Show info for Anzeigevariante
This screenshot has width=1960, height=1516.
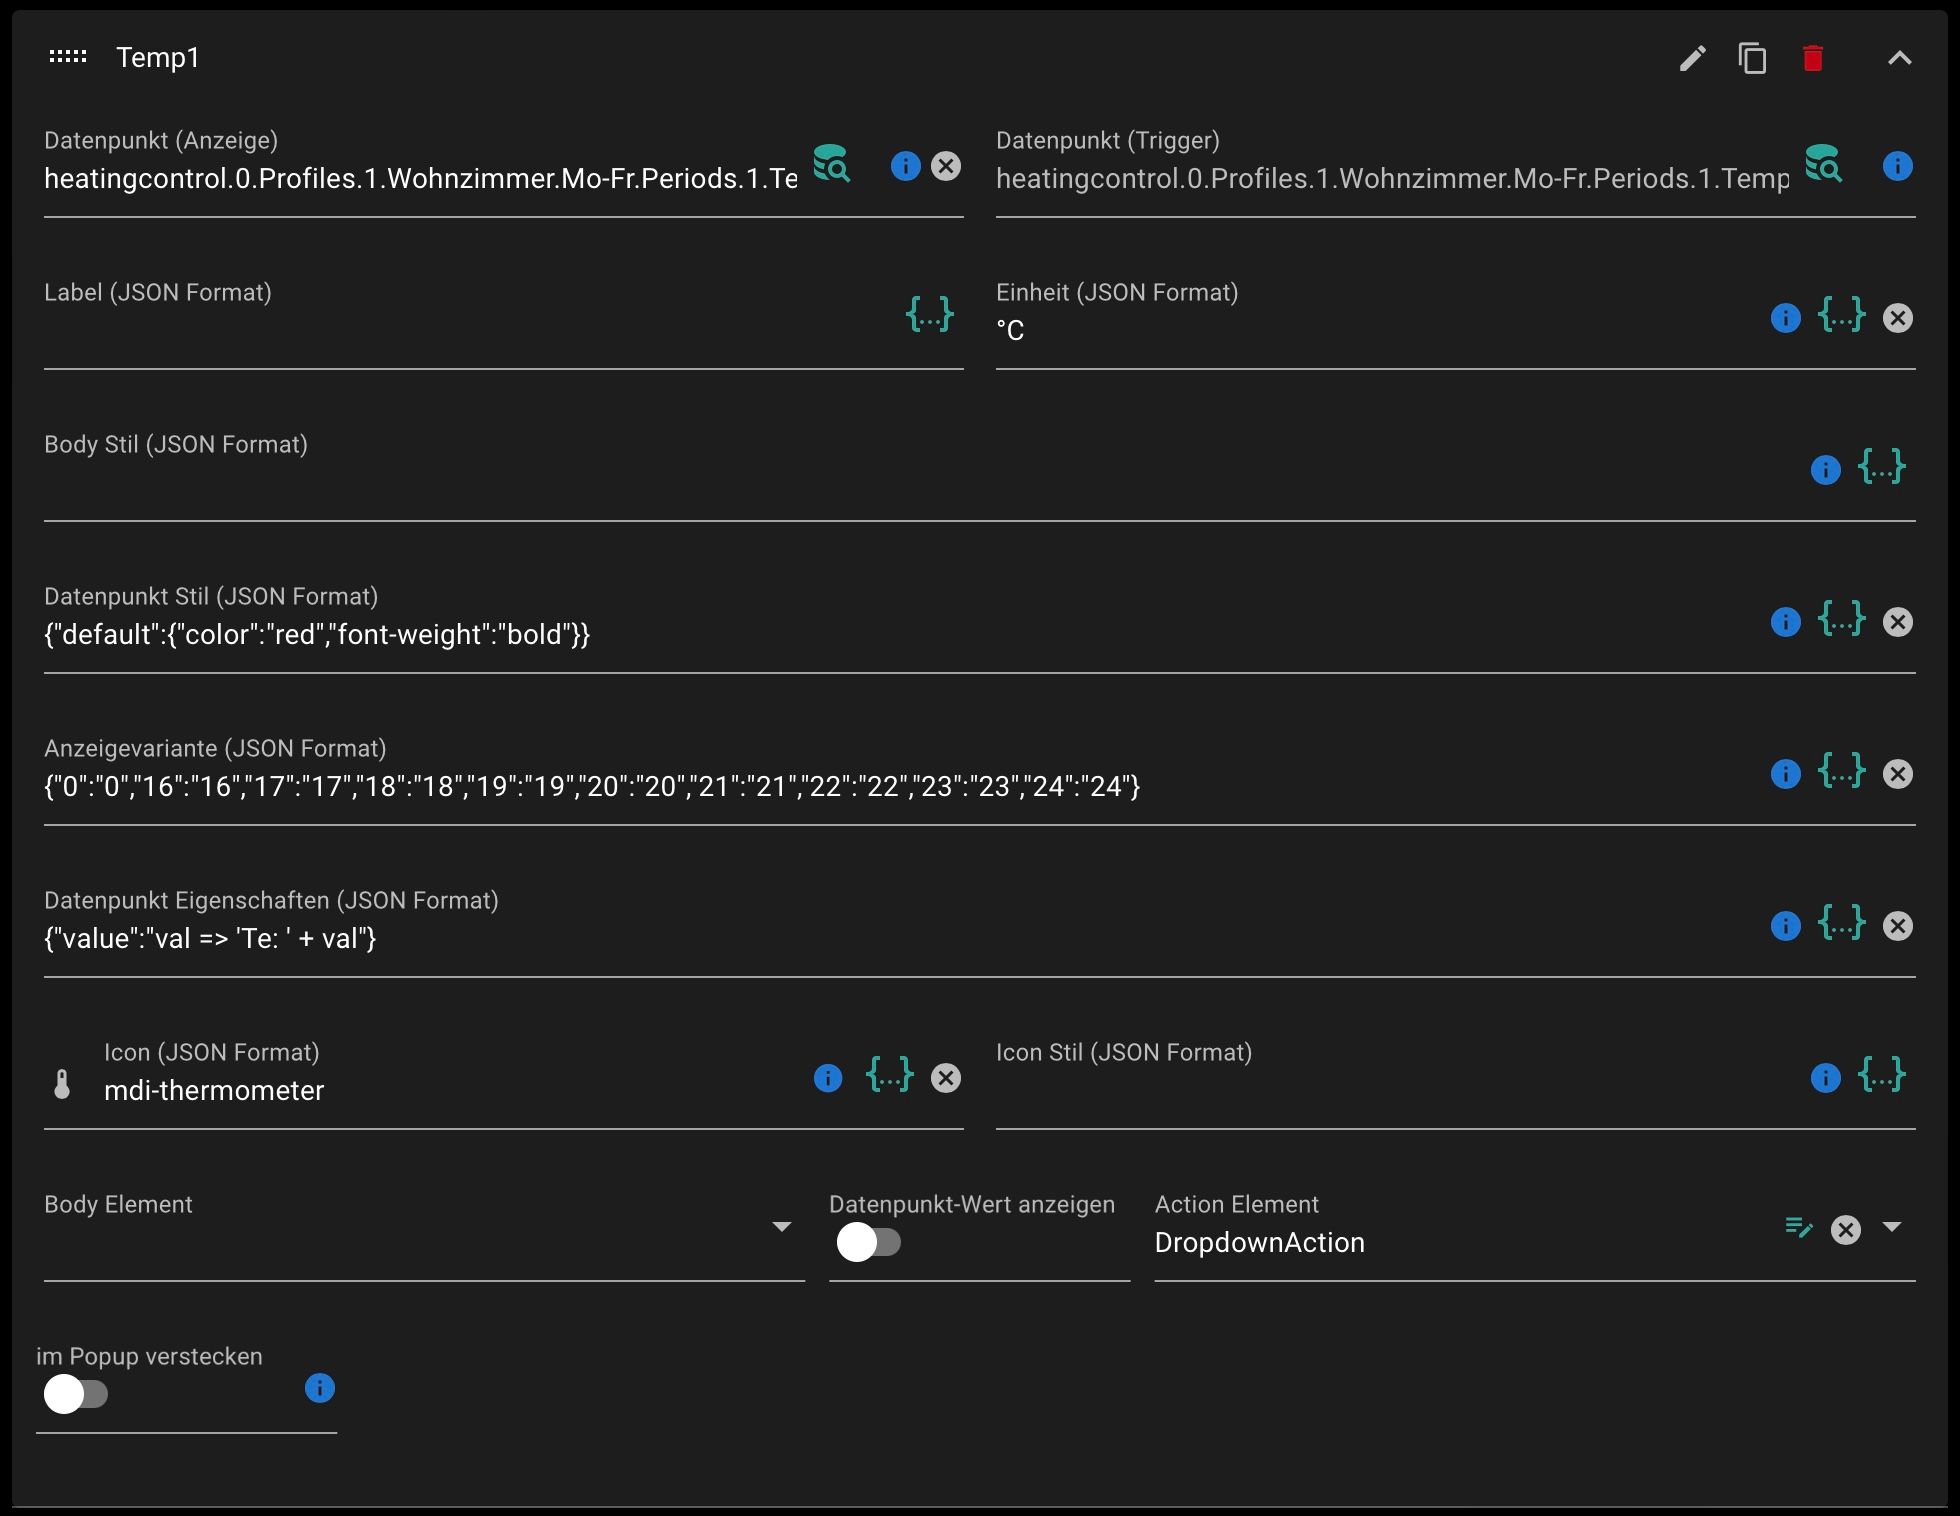coord(1785,774)
